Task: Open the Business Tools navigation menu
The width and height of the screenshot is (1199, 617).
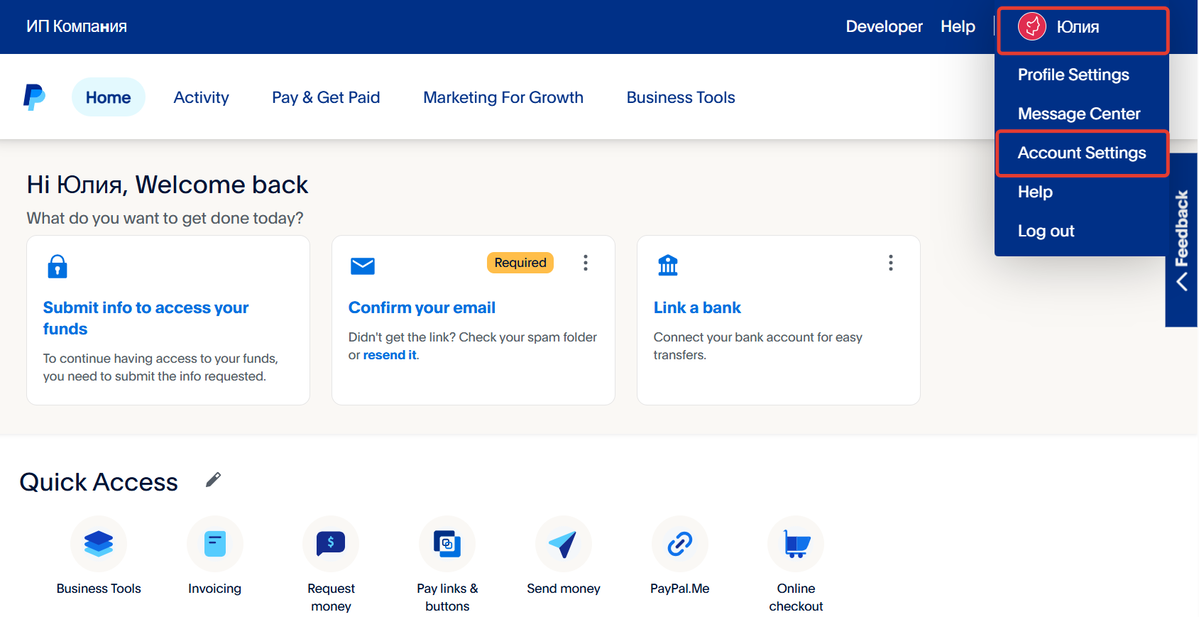Action: pos(681,97)
